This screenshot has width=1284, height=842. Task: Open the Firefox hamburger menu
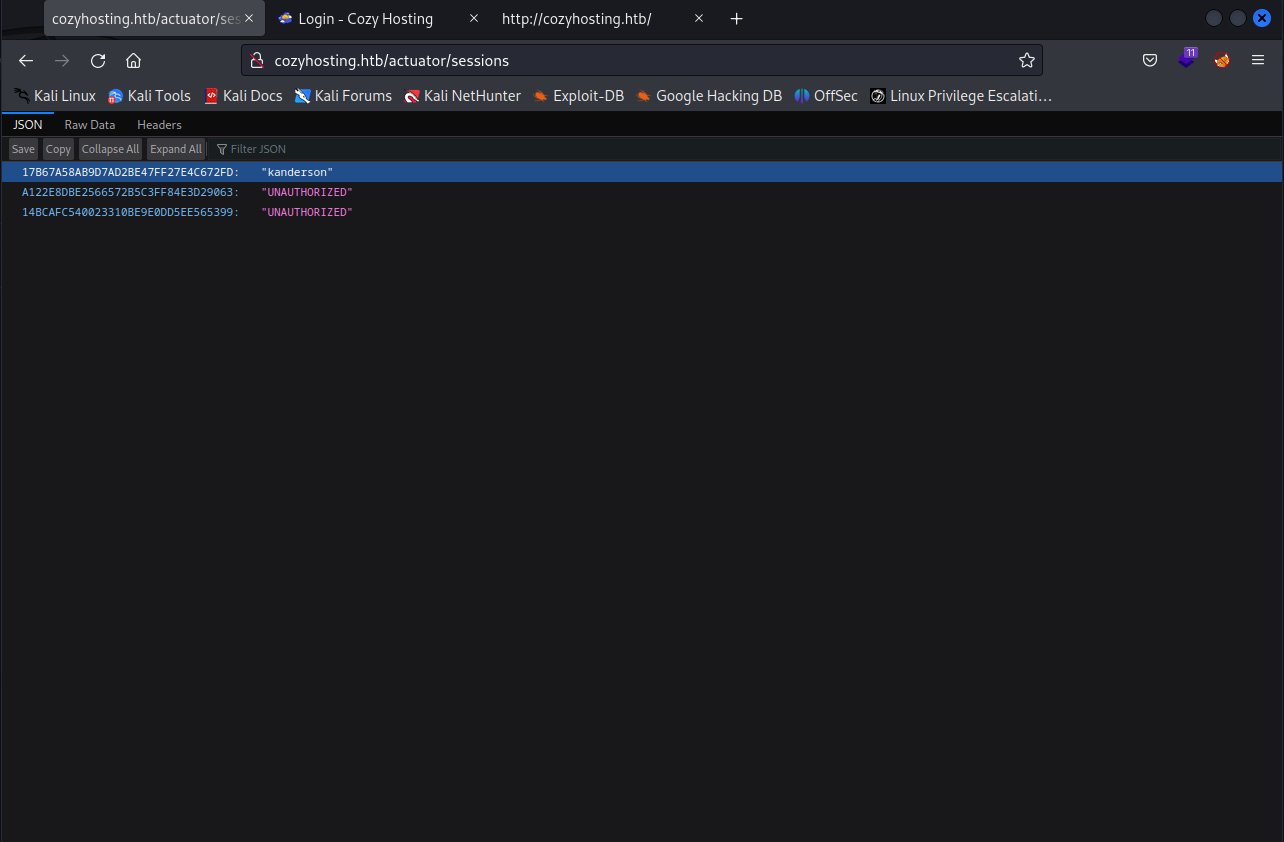click(x=1258, y=61)
